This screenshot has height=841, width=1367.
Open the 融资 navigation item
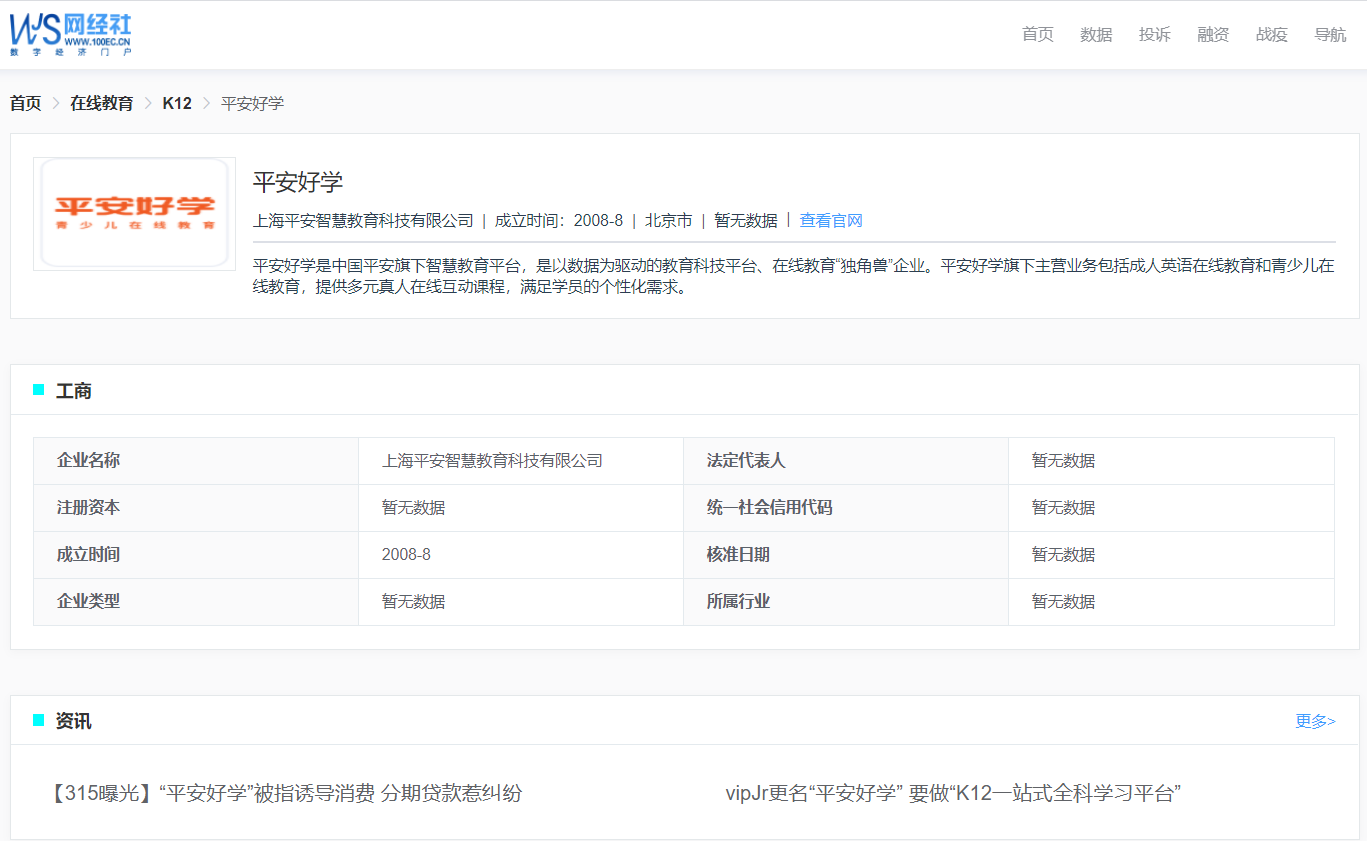coord(1213,35)
